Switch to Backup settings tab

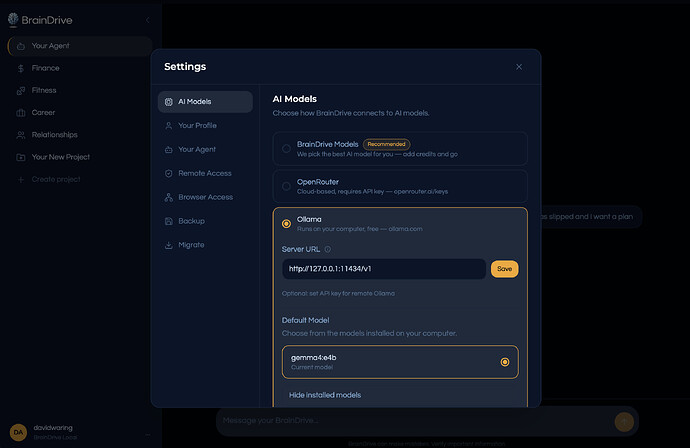(x=205, y=221)
